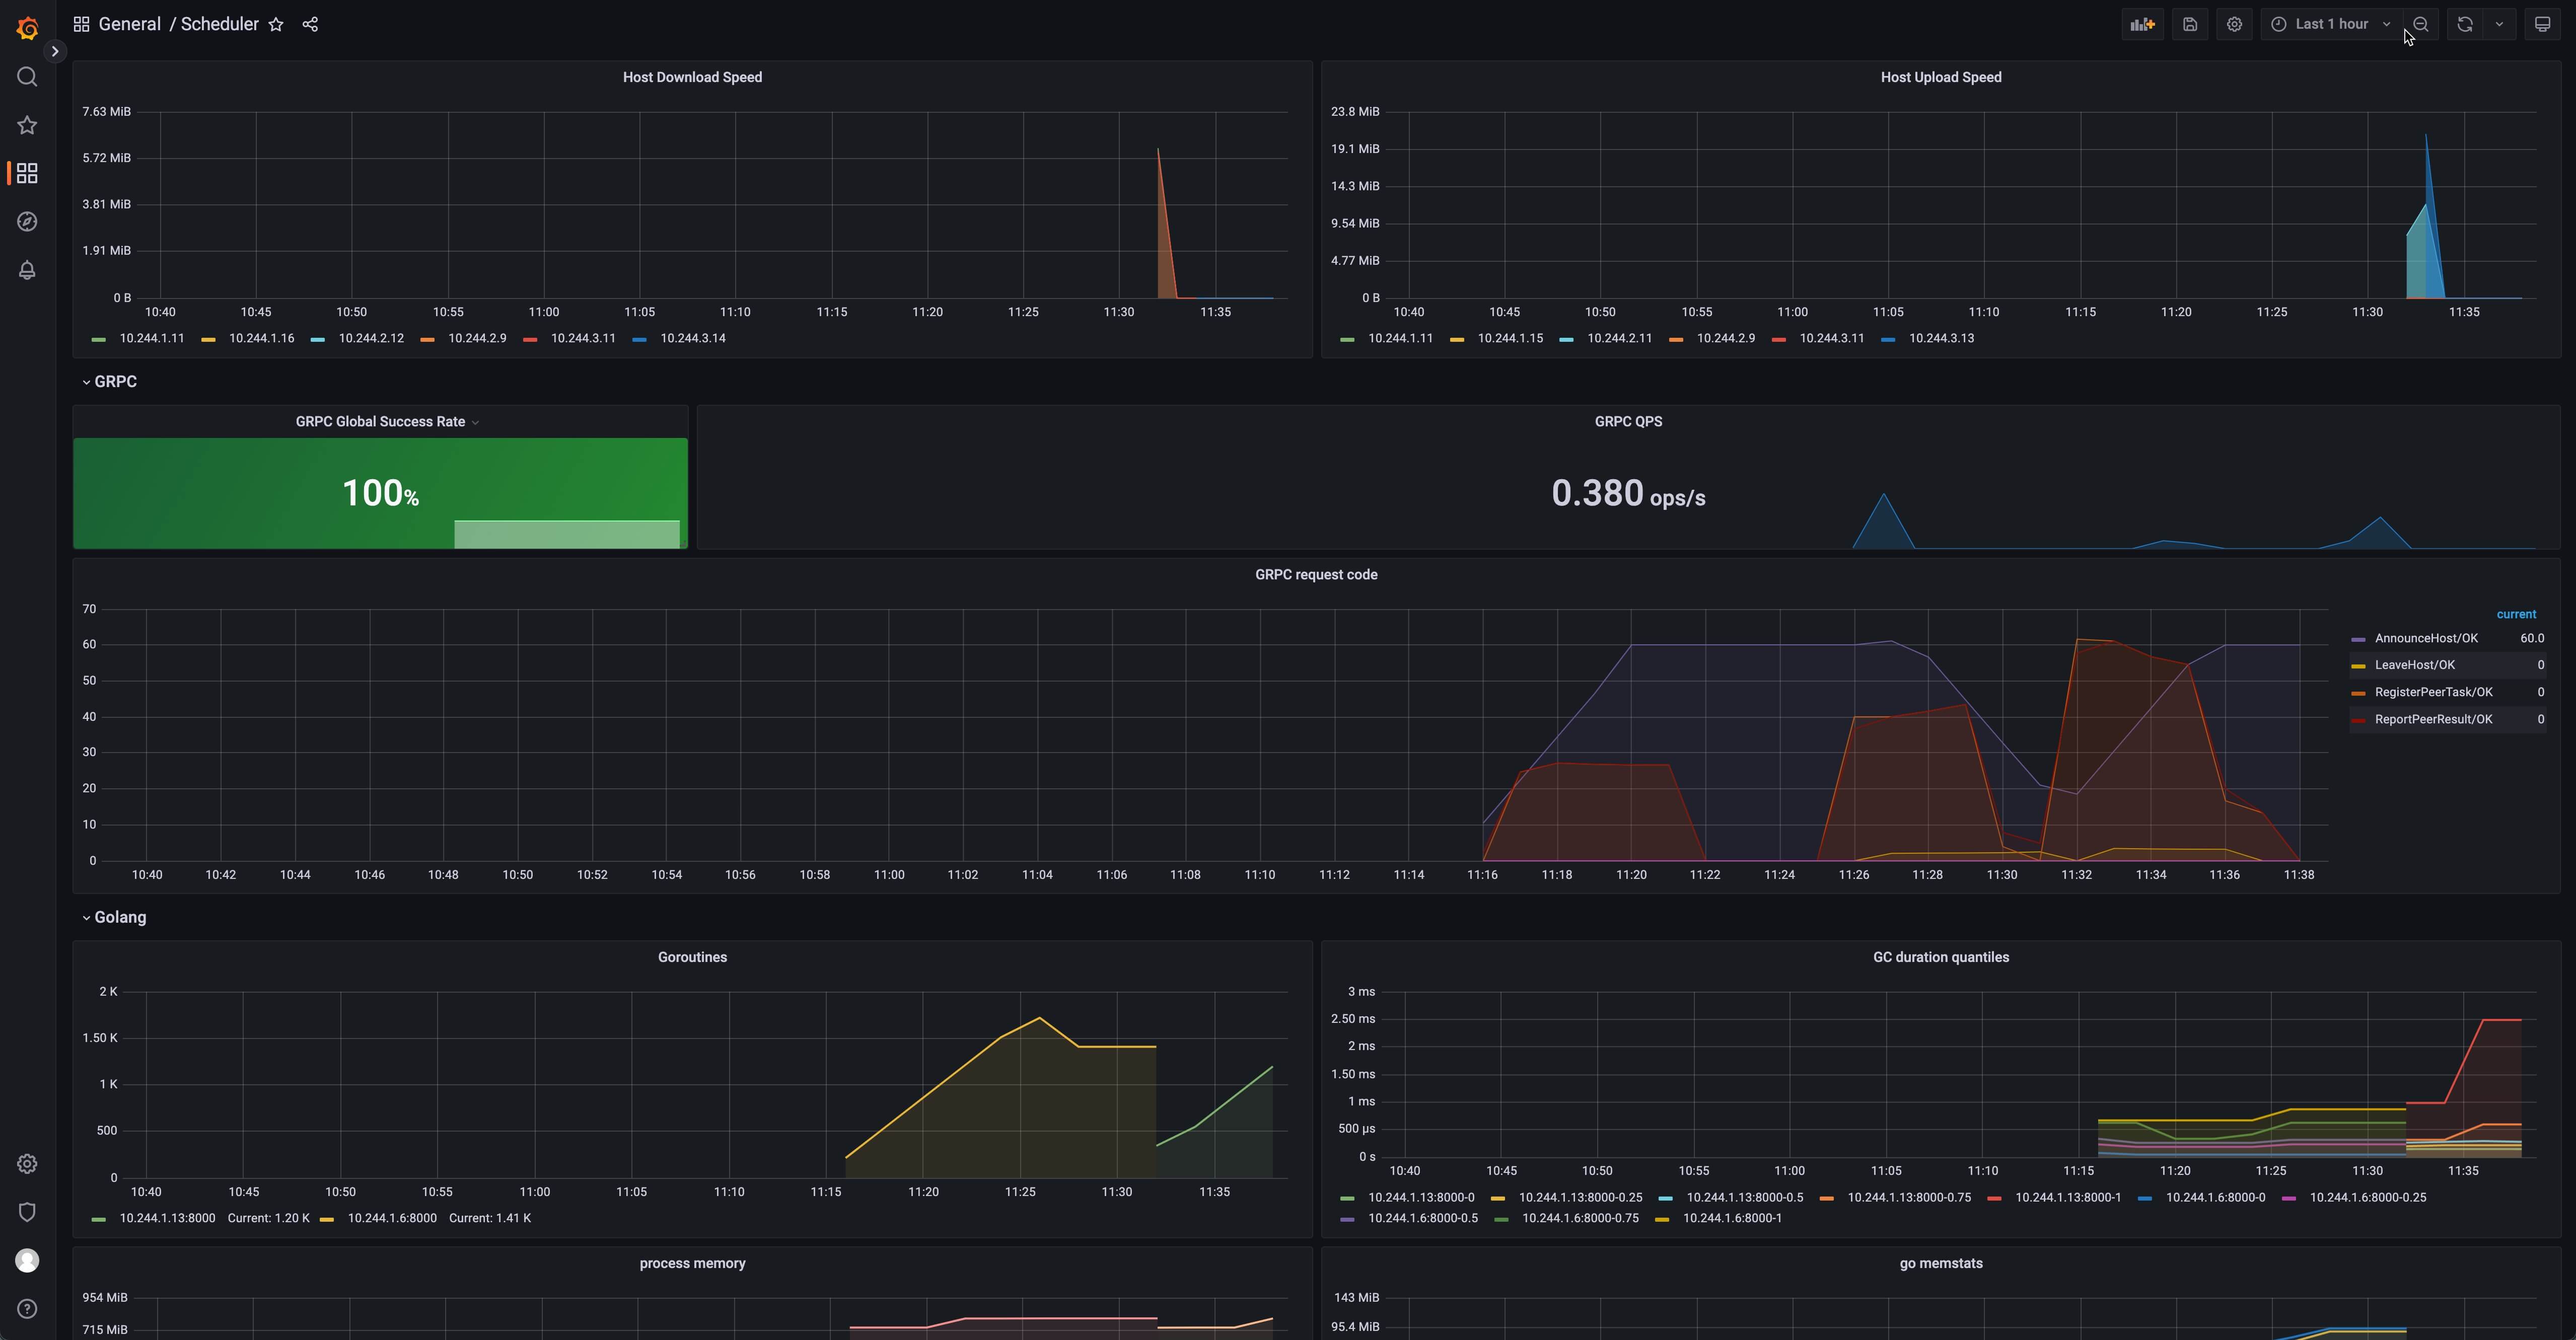Open the Alerting bell icon
Screen dimensions: 2576x1340
(x=27, y=270)
